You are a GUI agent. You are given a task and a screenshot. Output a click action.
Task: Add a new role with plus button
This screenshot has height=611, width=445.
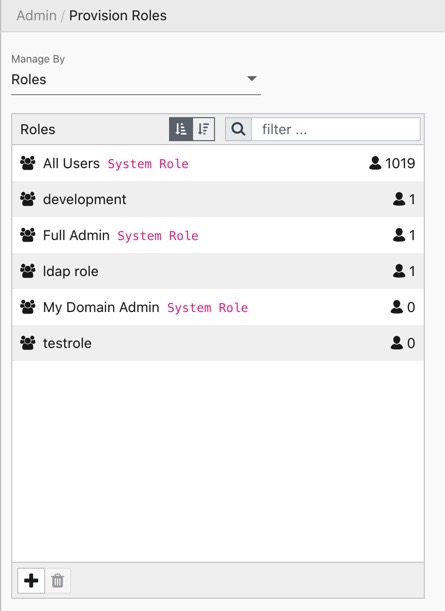pos(31,581)
